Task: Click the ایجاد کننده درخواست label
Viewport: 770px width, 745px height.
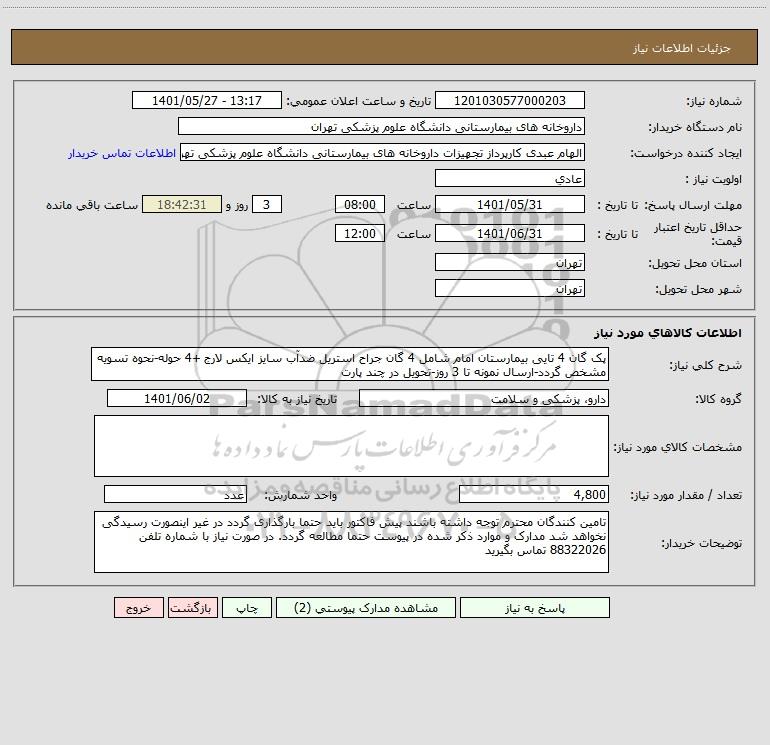Action: [x=686, y=153]
